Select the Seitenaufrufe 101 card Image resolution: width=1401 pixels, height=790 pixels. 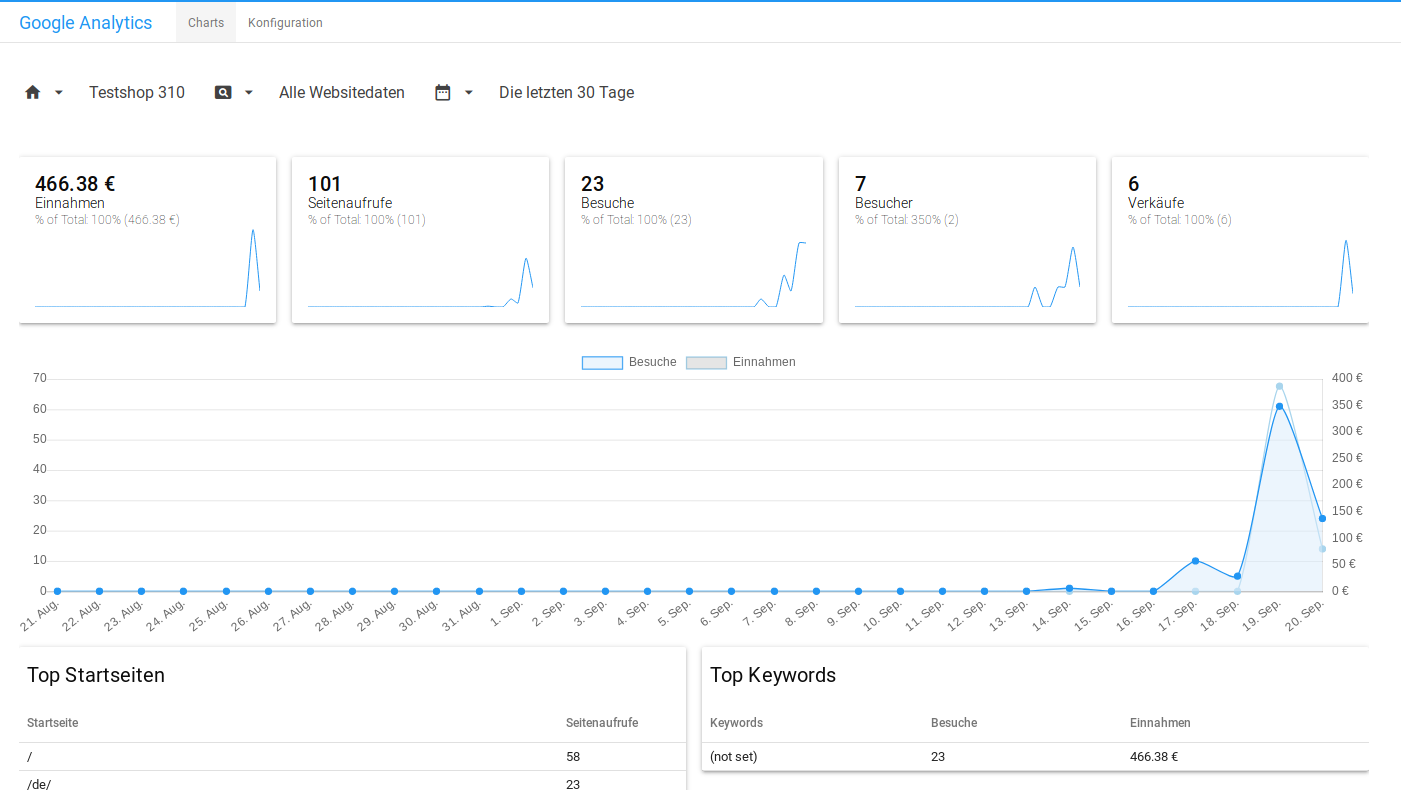420,240
